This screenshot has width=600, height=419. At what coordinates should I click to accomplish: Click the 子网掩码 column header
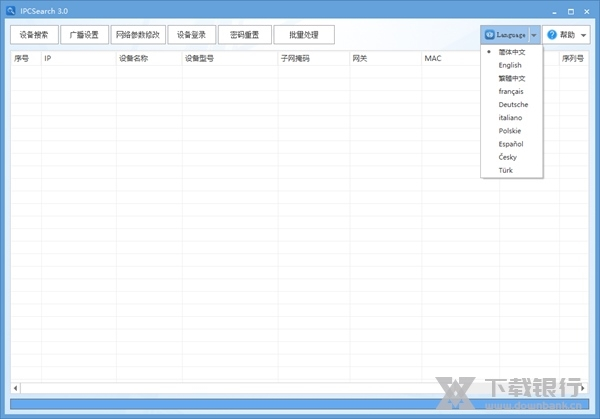[x=314, y=59]
